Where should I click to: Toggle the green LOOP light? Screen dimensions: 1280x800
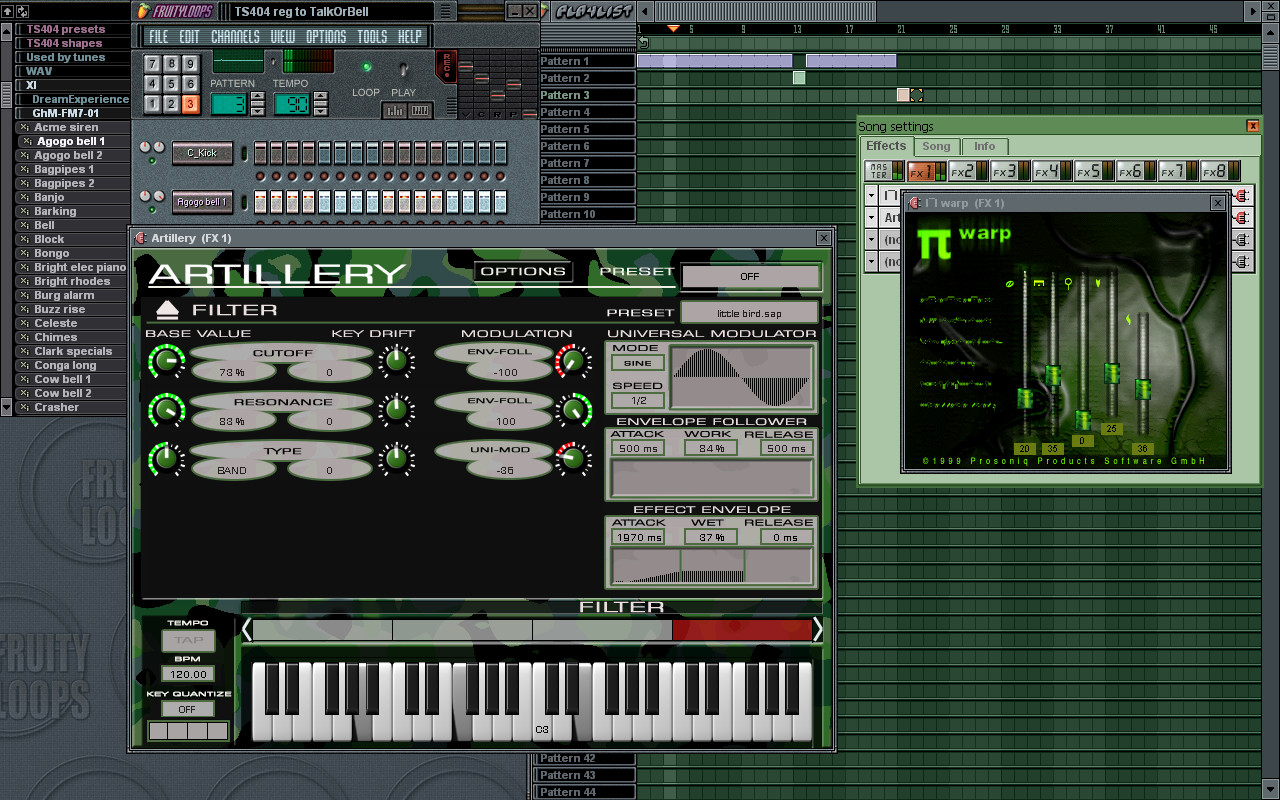pos(366,67)
